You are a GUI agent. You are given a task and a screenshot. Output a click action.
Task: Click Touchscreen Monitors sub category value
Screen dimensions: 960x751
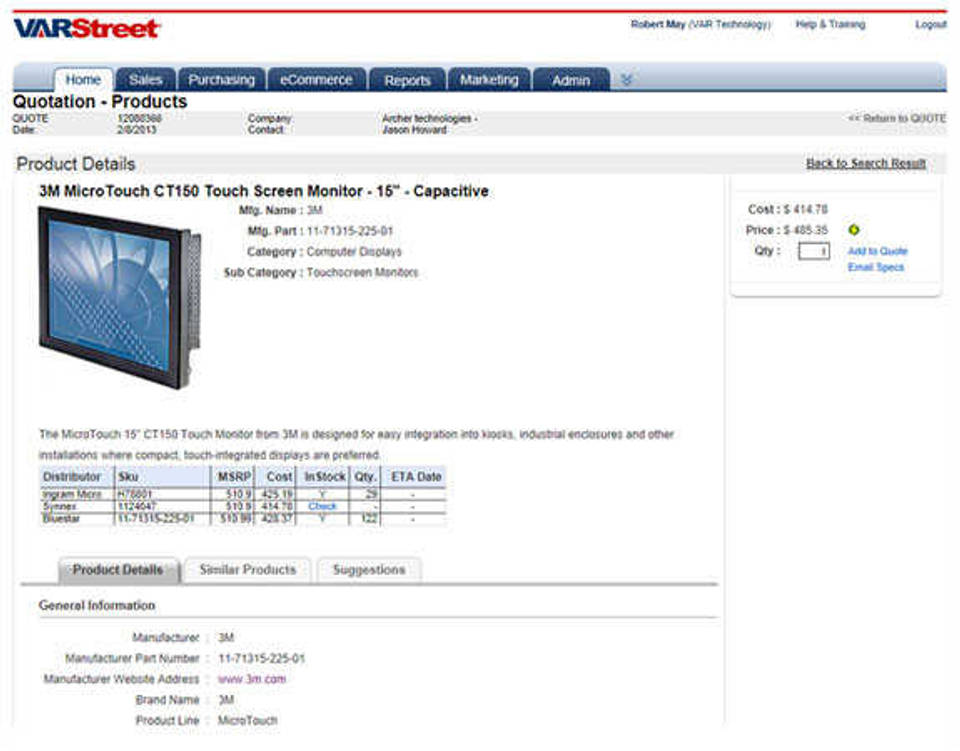[x=362, y=273]
